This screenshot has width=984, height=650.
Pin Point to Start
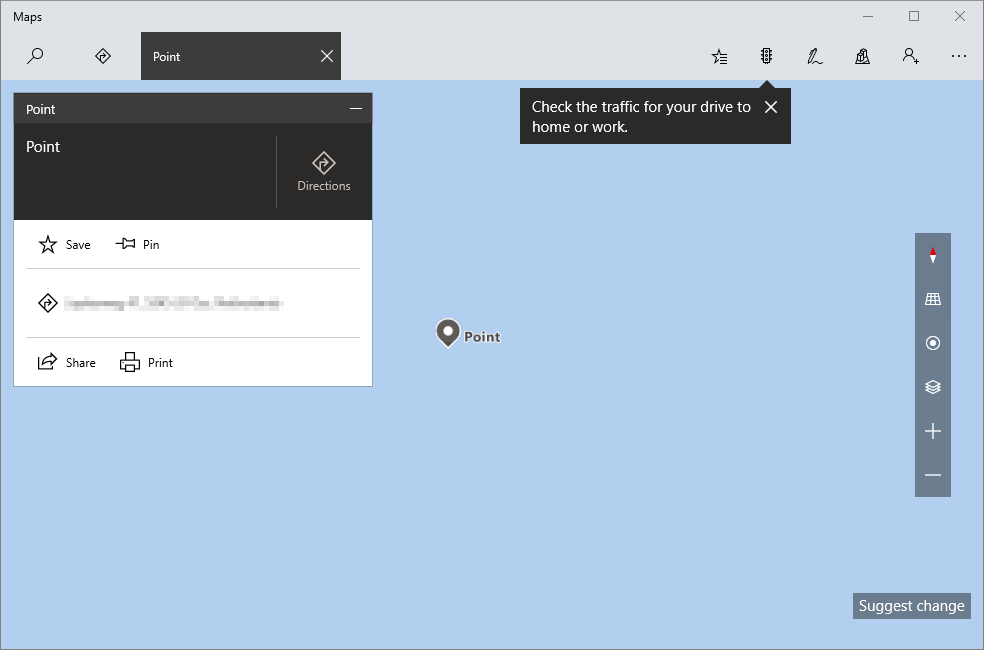(x=137, y=244)
